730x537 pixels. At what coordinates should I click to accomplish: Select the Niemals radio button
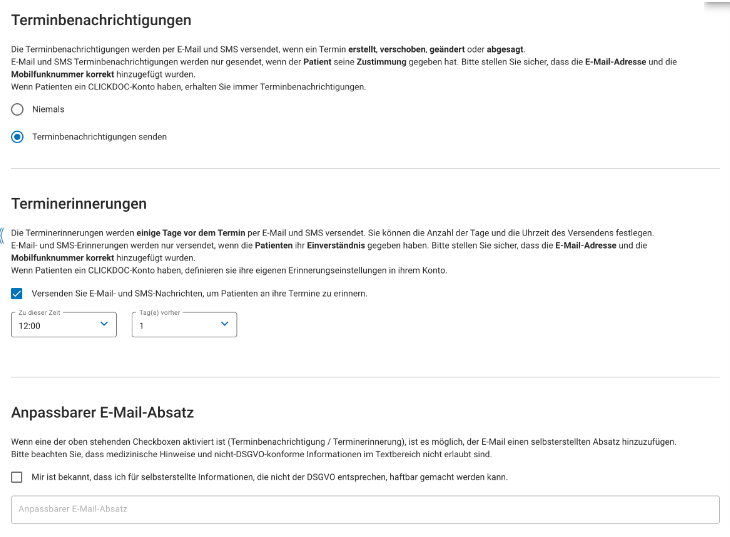(17, 110)
